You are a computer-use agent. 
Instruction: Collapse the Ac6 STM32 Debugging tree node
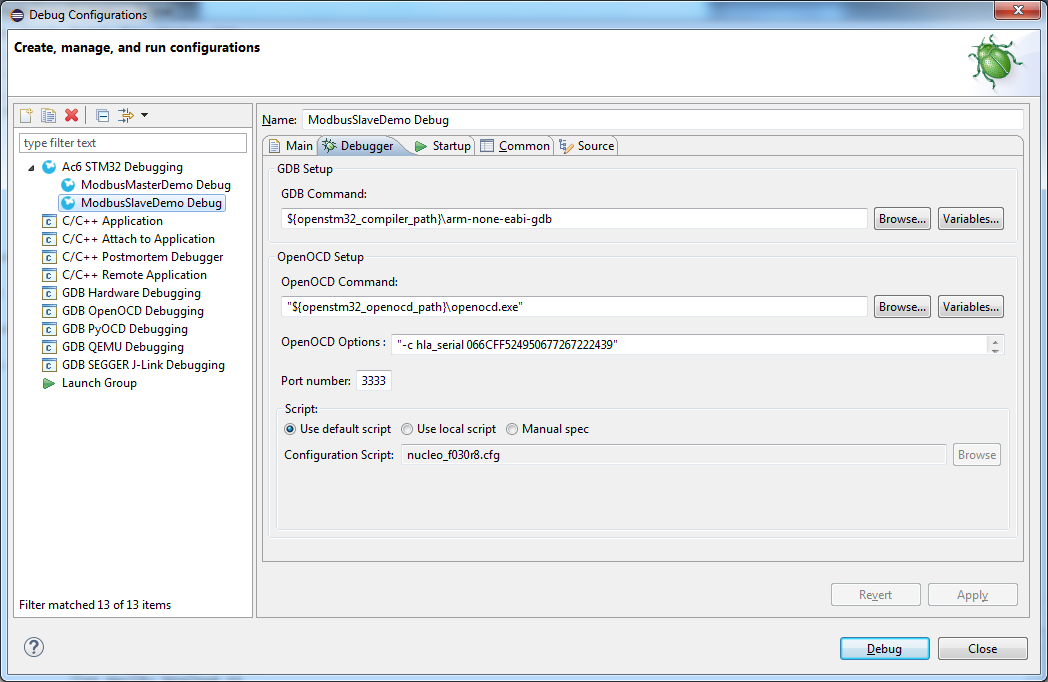point(31,167)
